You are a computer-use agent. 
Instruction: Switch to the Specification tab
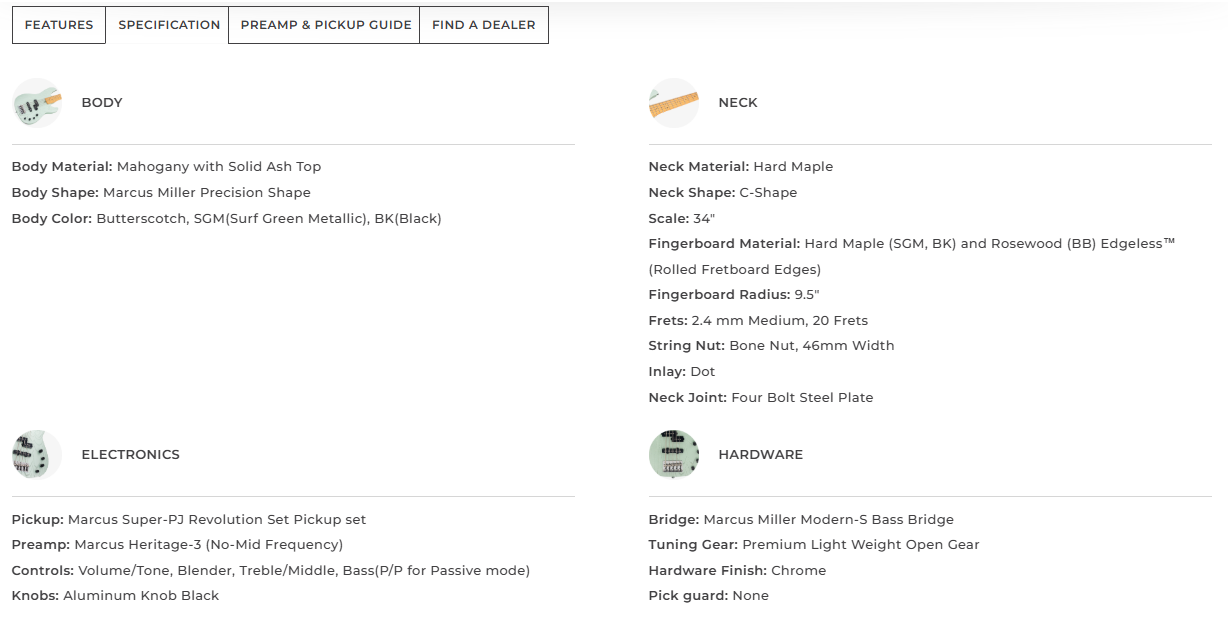[x=169, y=25]
